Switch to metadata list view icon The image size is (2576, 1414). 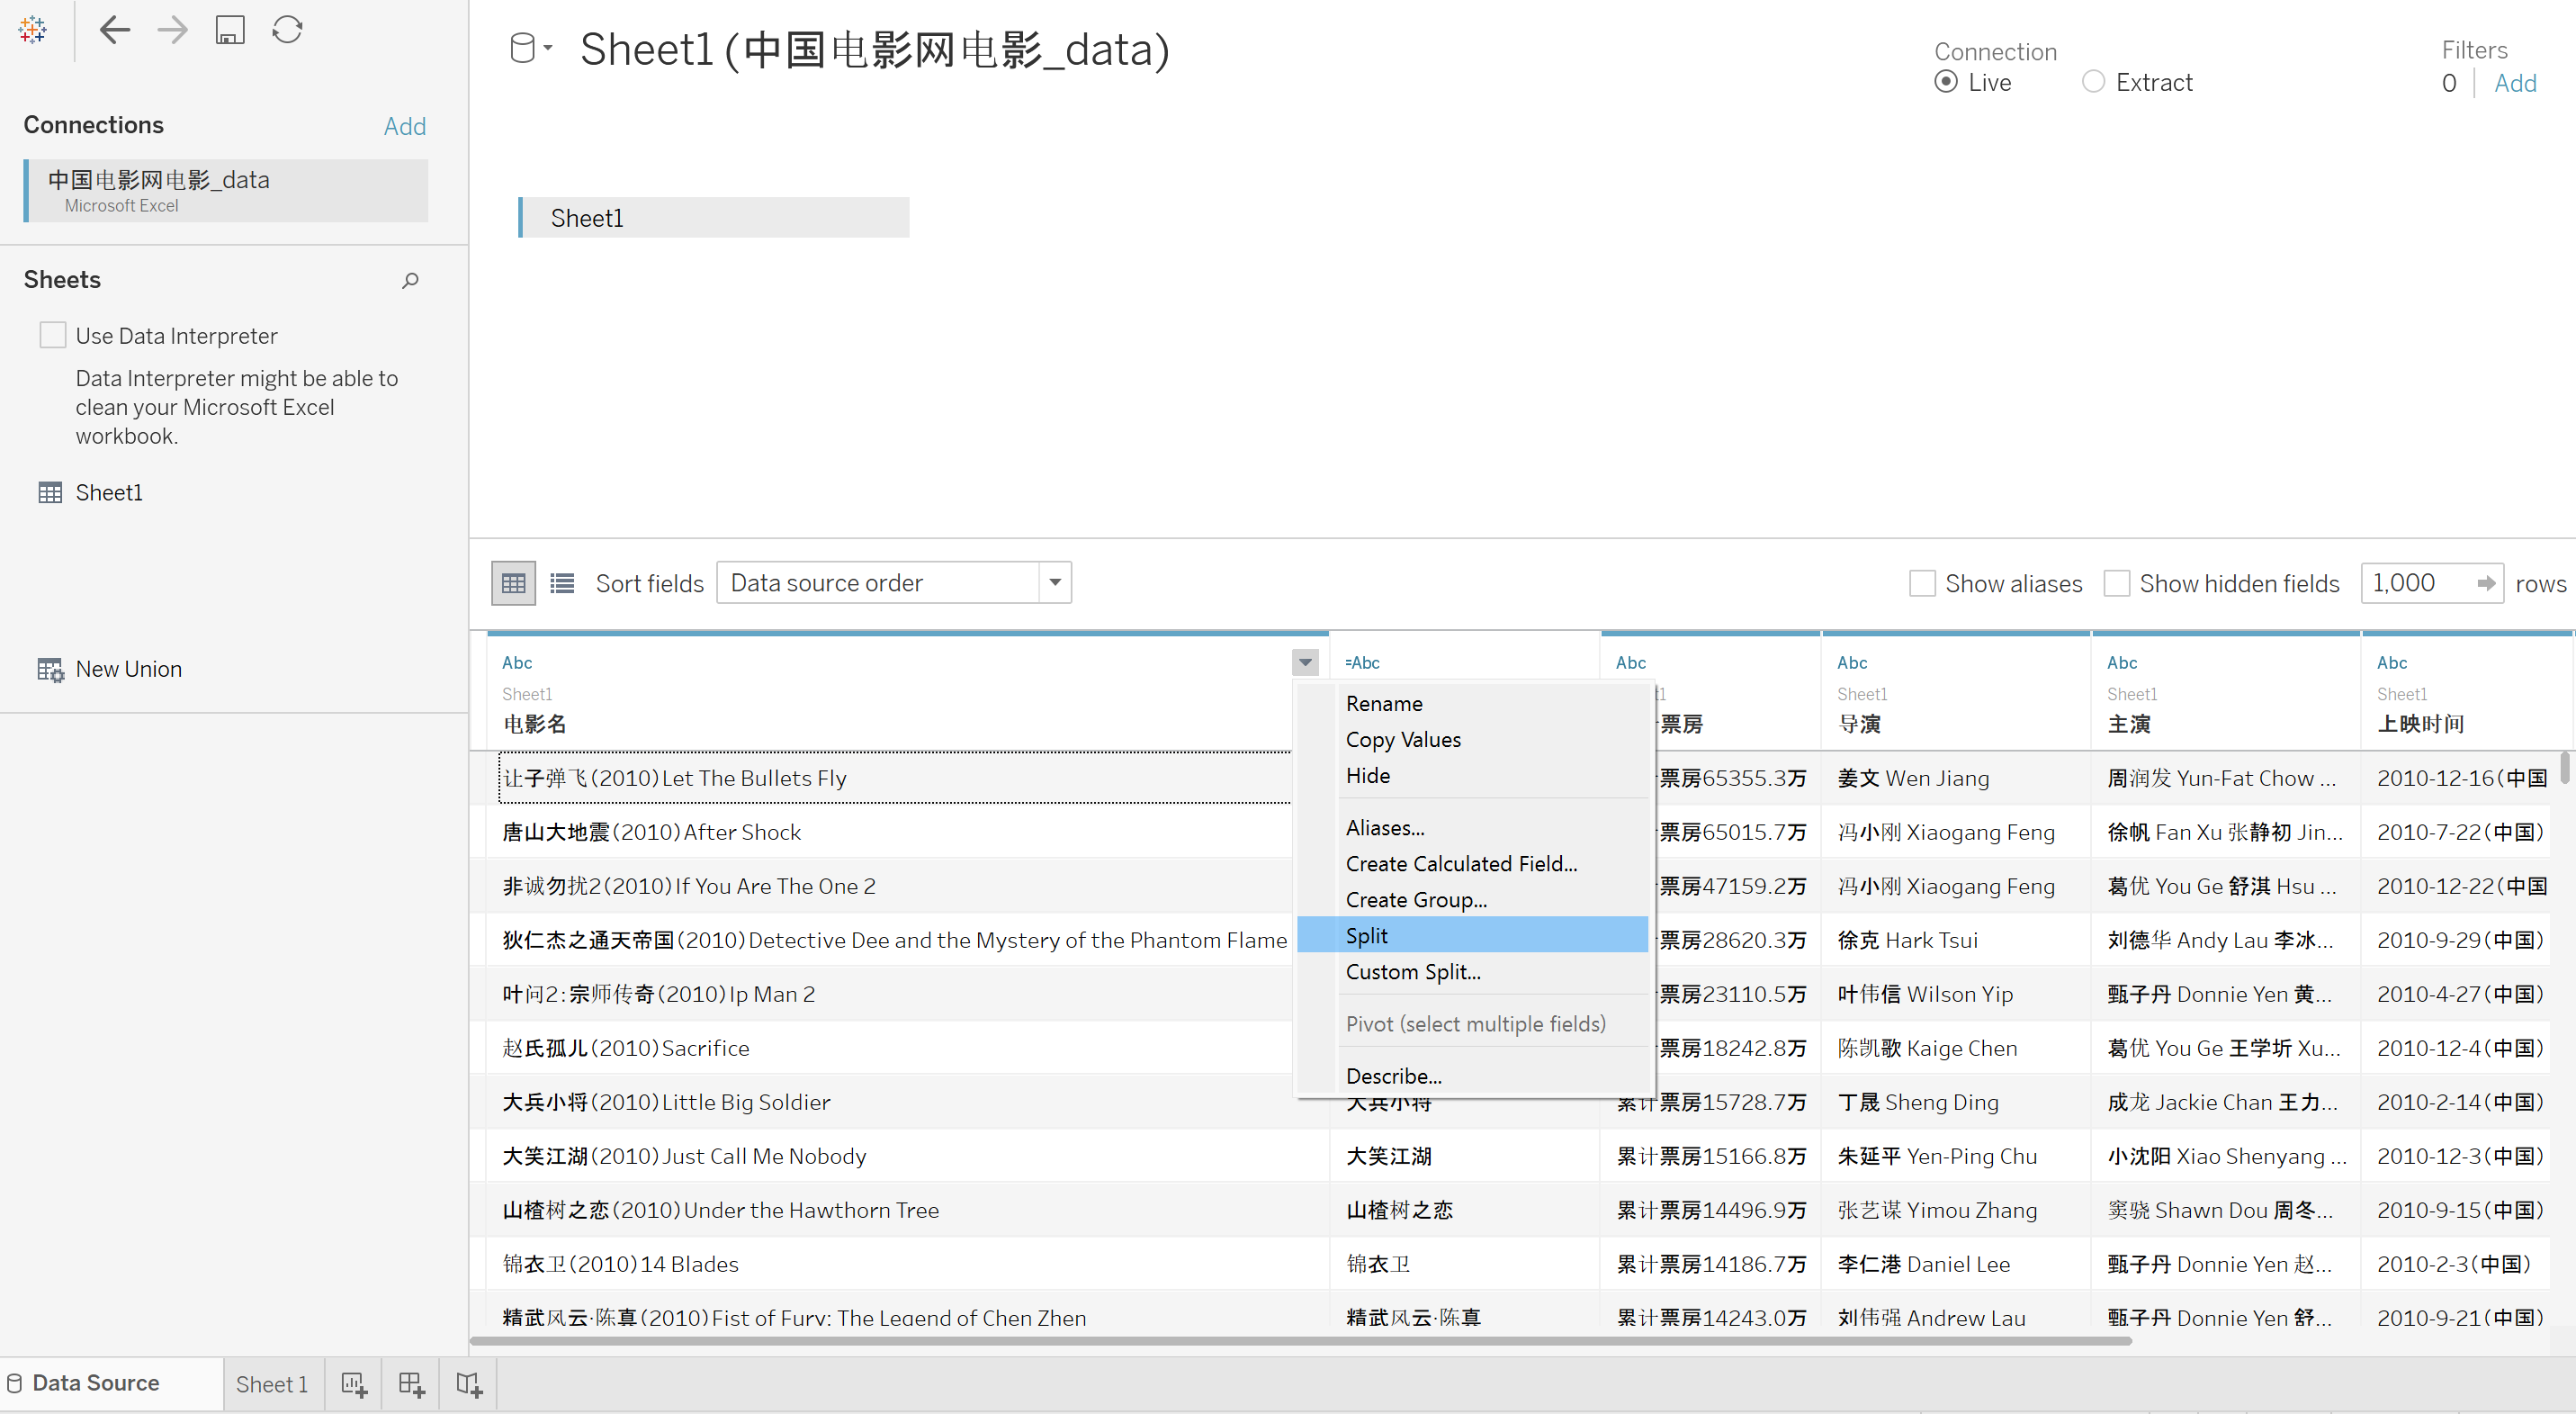click(562, 583)
